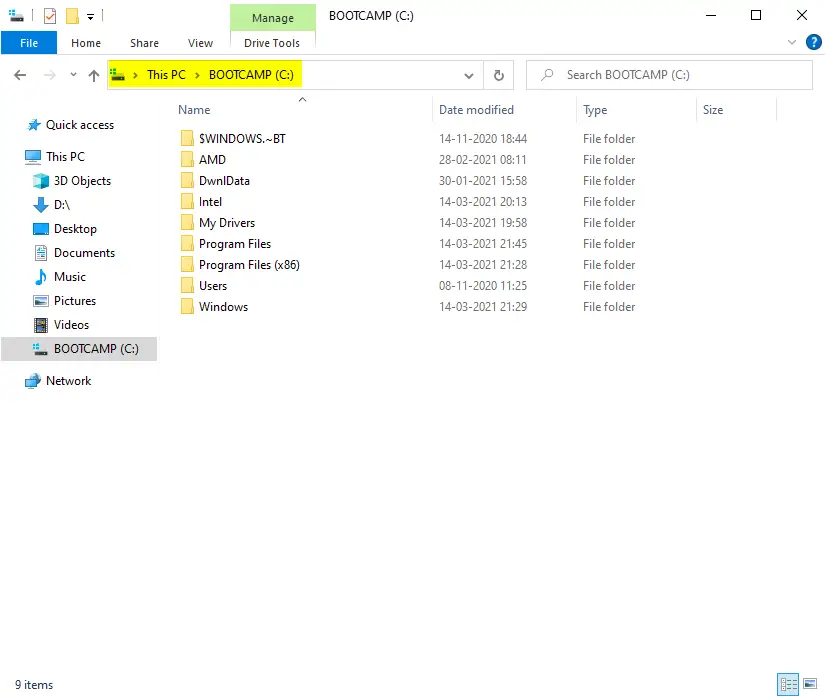Click the New folder quick access icon
826x697 pixels.
tap(72, 16)
